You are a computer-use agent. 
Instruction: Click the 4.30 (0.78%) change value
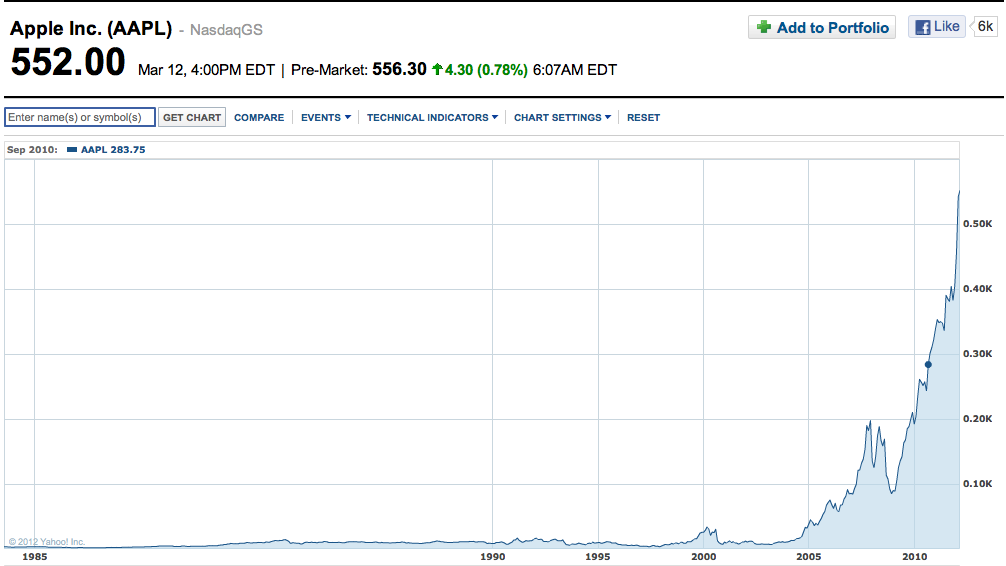[486, 69]
